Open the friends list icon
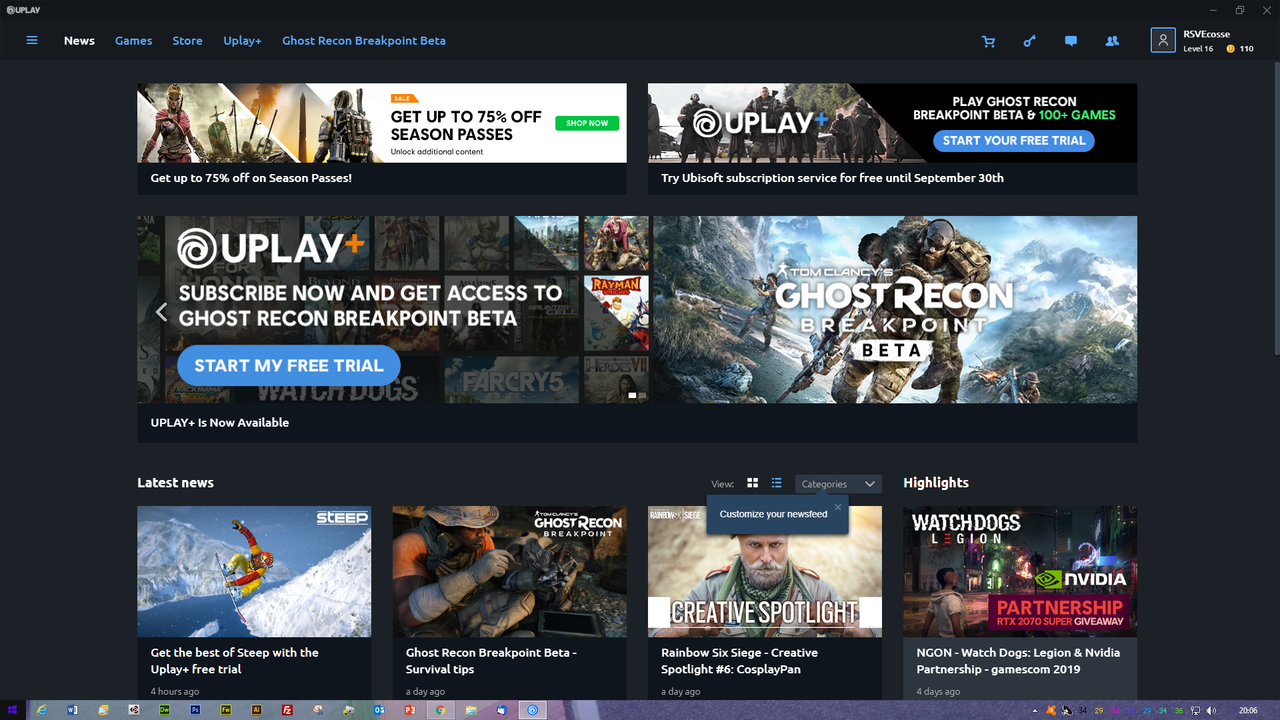 (x=1112, y=41)
